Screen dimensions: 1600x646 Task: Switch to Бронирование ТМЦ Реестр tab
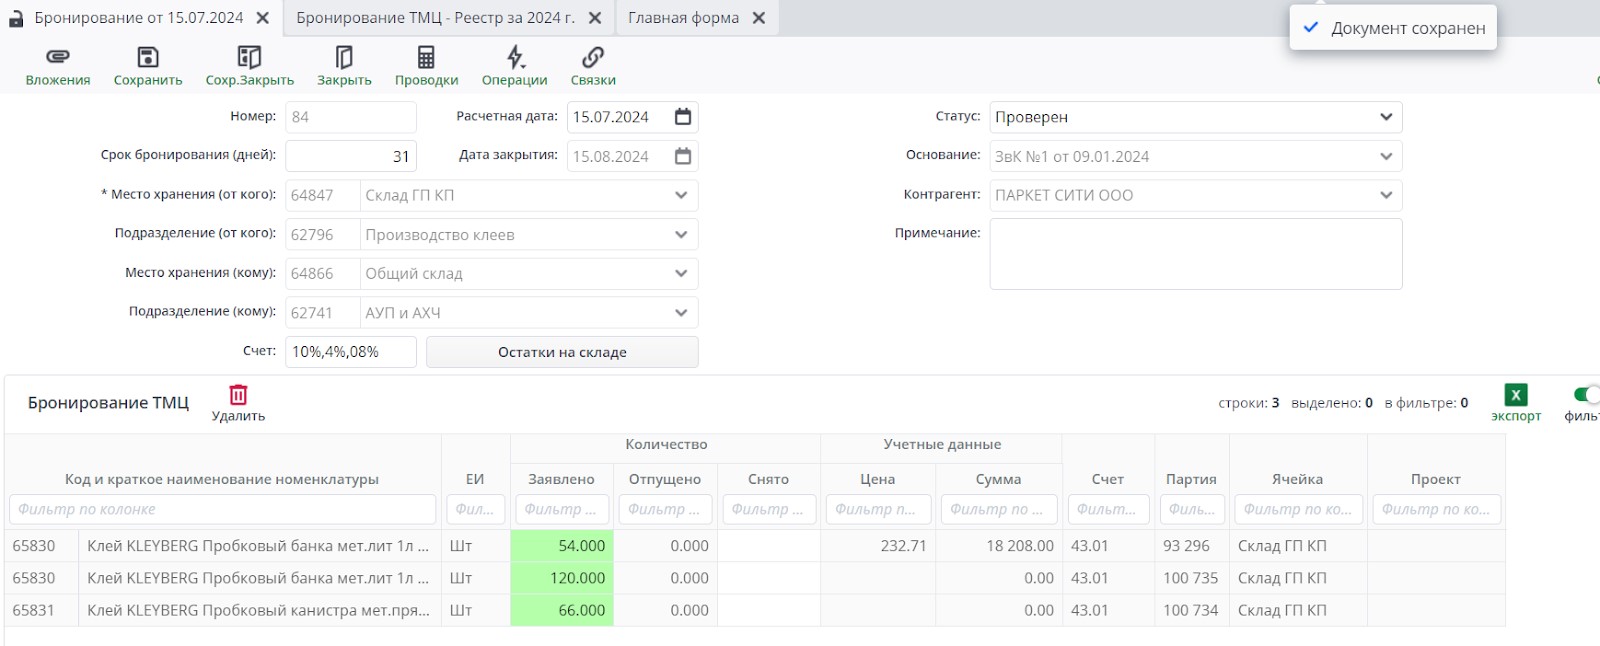point(435,18)
